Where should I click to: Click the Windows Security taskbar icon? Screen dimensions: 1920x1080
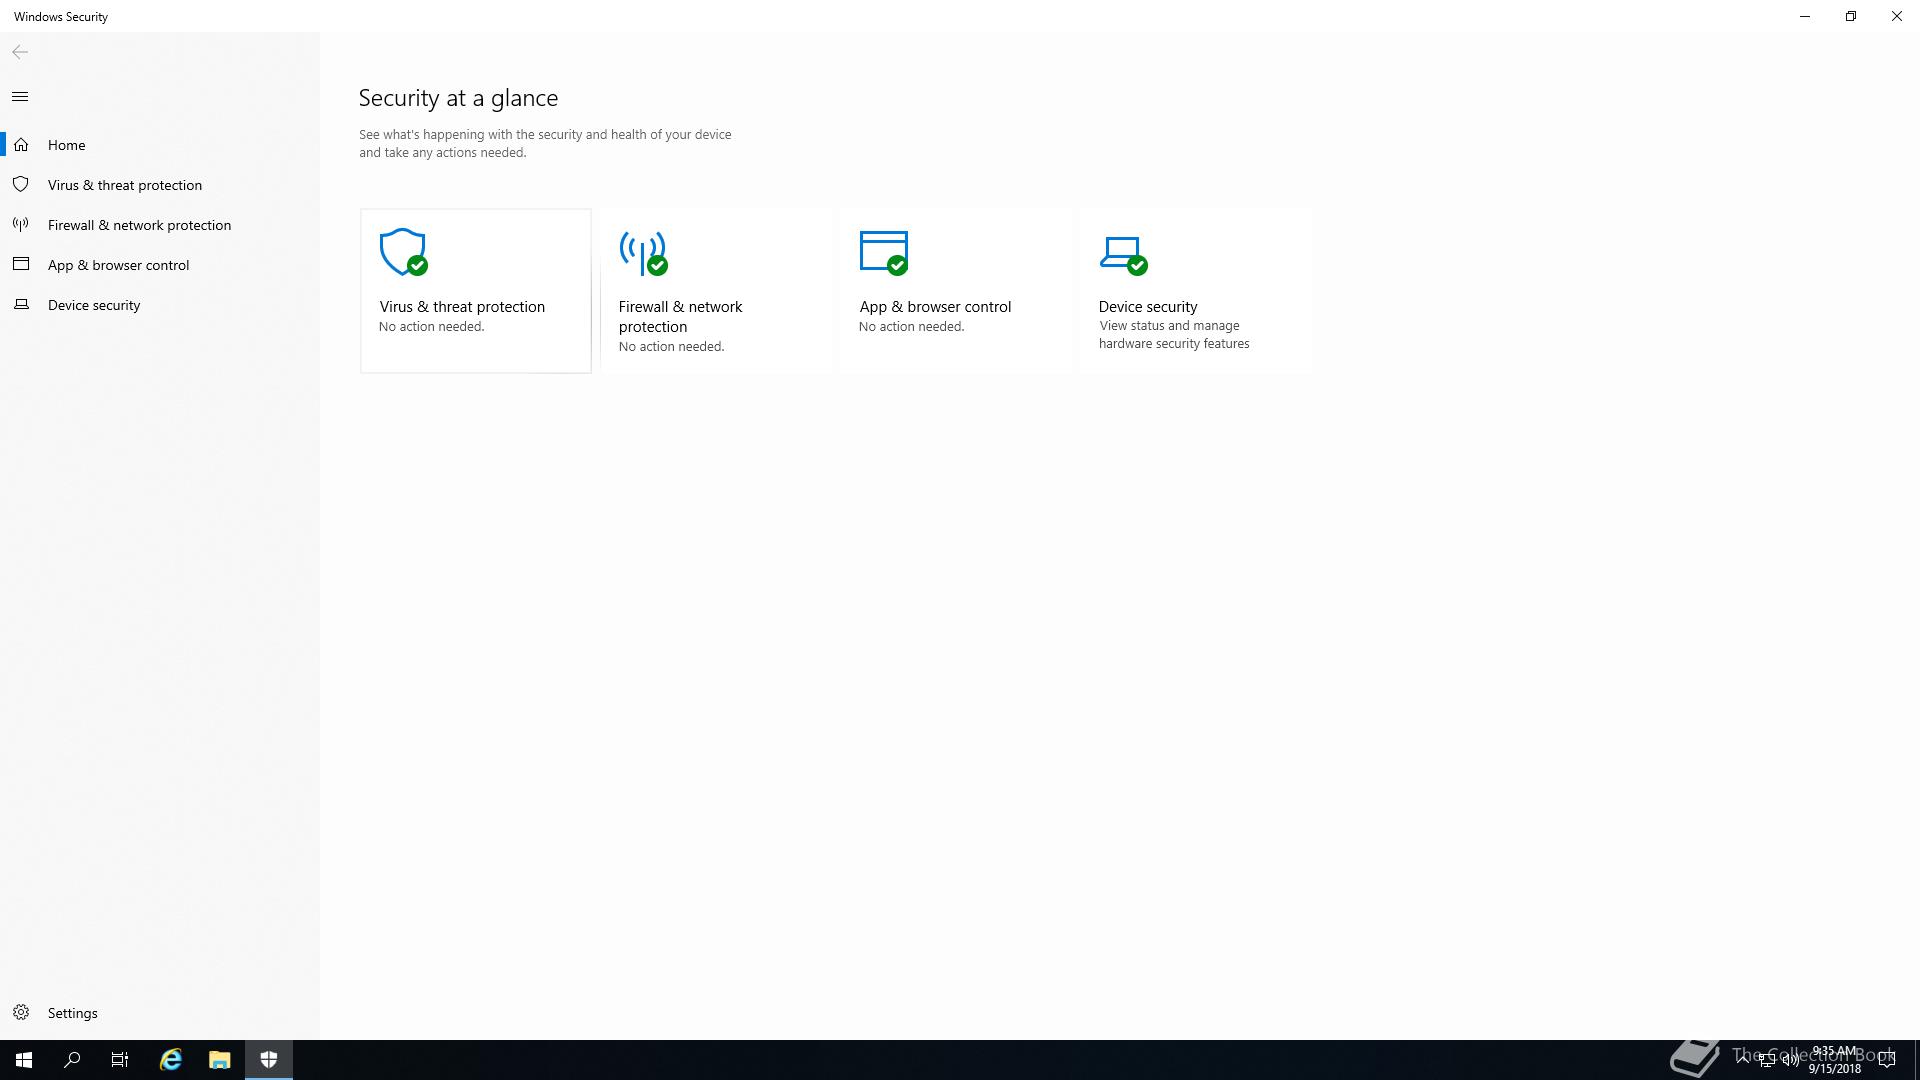(269, 1060)
